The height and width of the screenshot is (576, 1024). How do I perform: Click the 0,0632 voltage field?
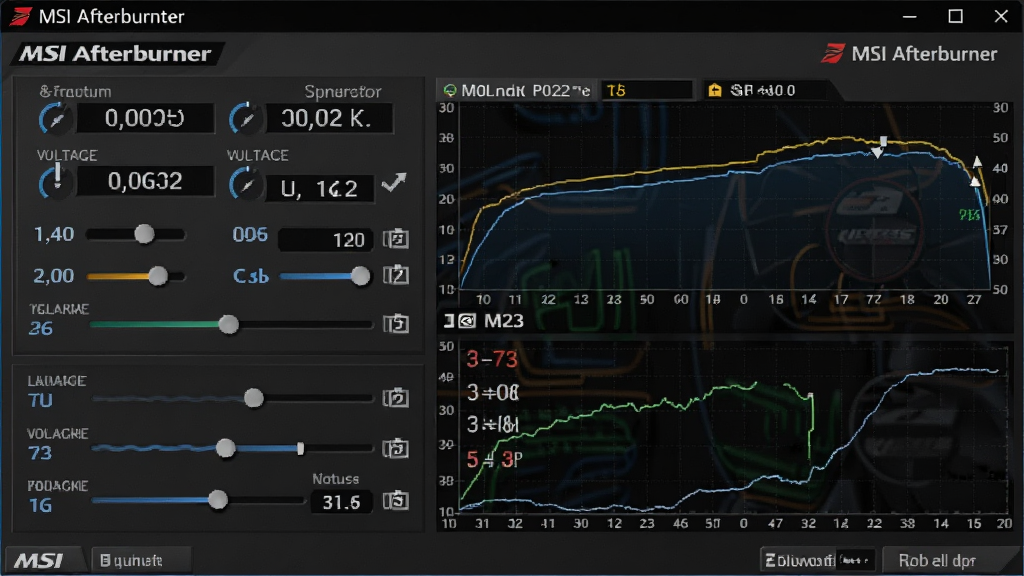coord(146,181)
